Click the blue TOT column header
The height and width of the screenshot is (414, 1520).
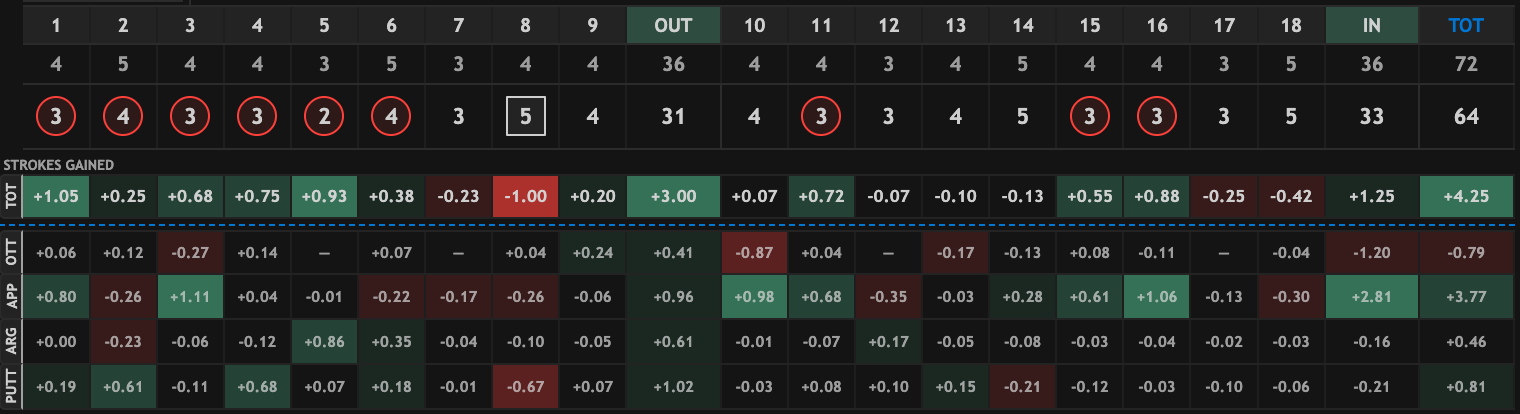(1466, 26)
